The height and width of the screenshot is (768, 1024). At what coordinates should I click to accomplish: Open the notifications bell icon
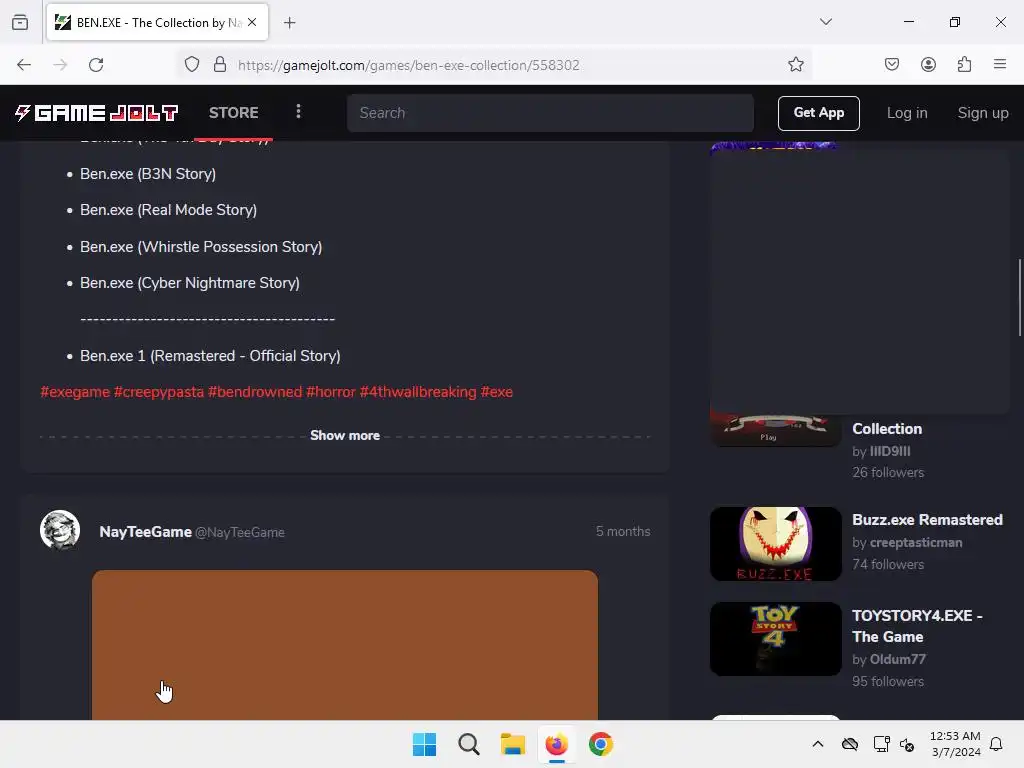[x=997, y=744]
